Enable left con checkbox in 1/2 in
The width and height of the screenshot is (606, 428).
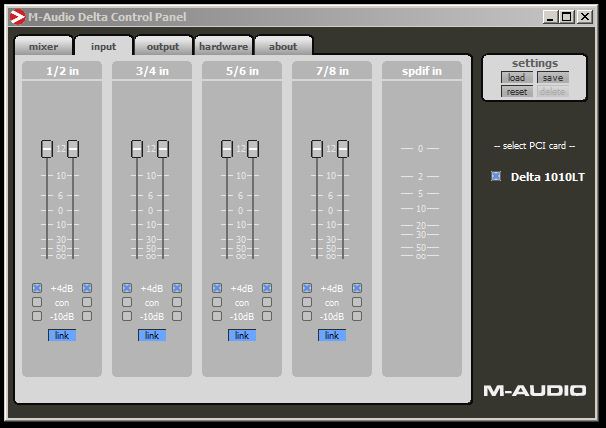point(37,302)
